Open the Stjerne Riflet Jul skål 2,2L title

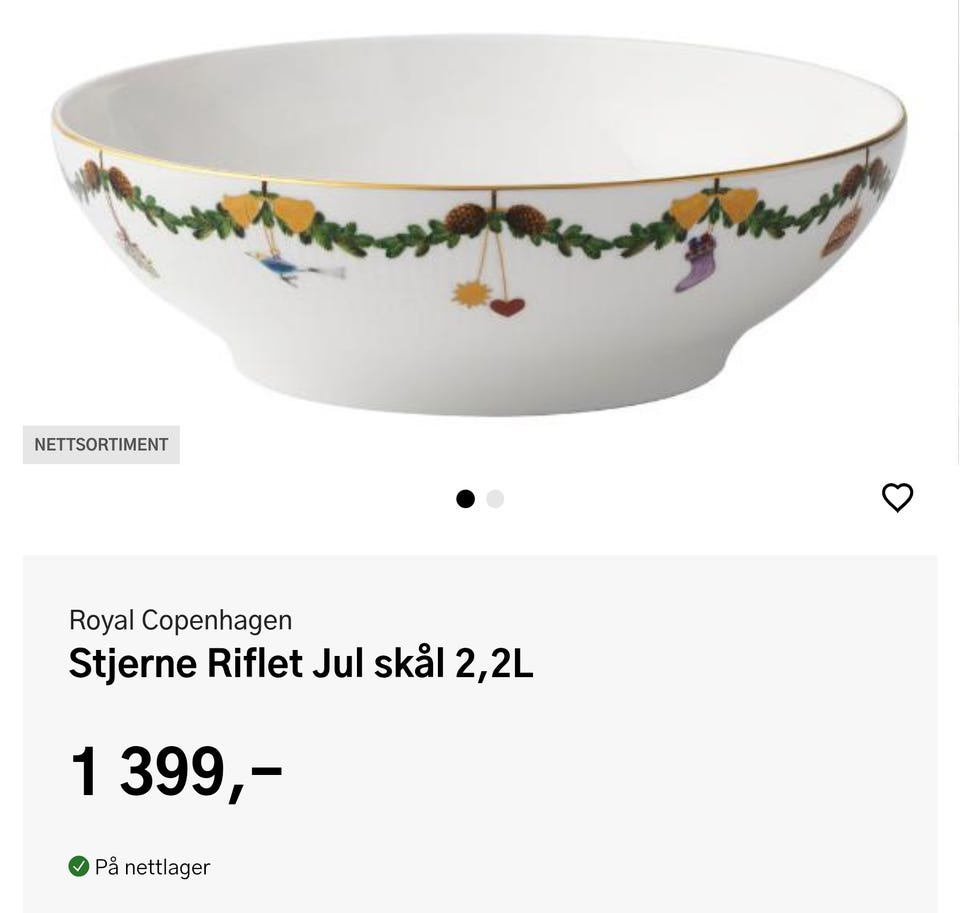[300, 663]
